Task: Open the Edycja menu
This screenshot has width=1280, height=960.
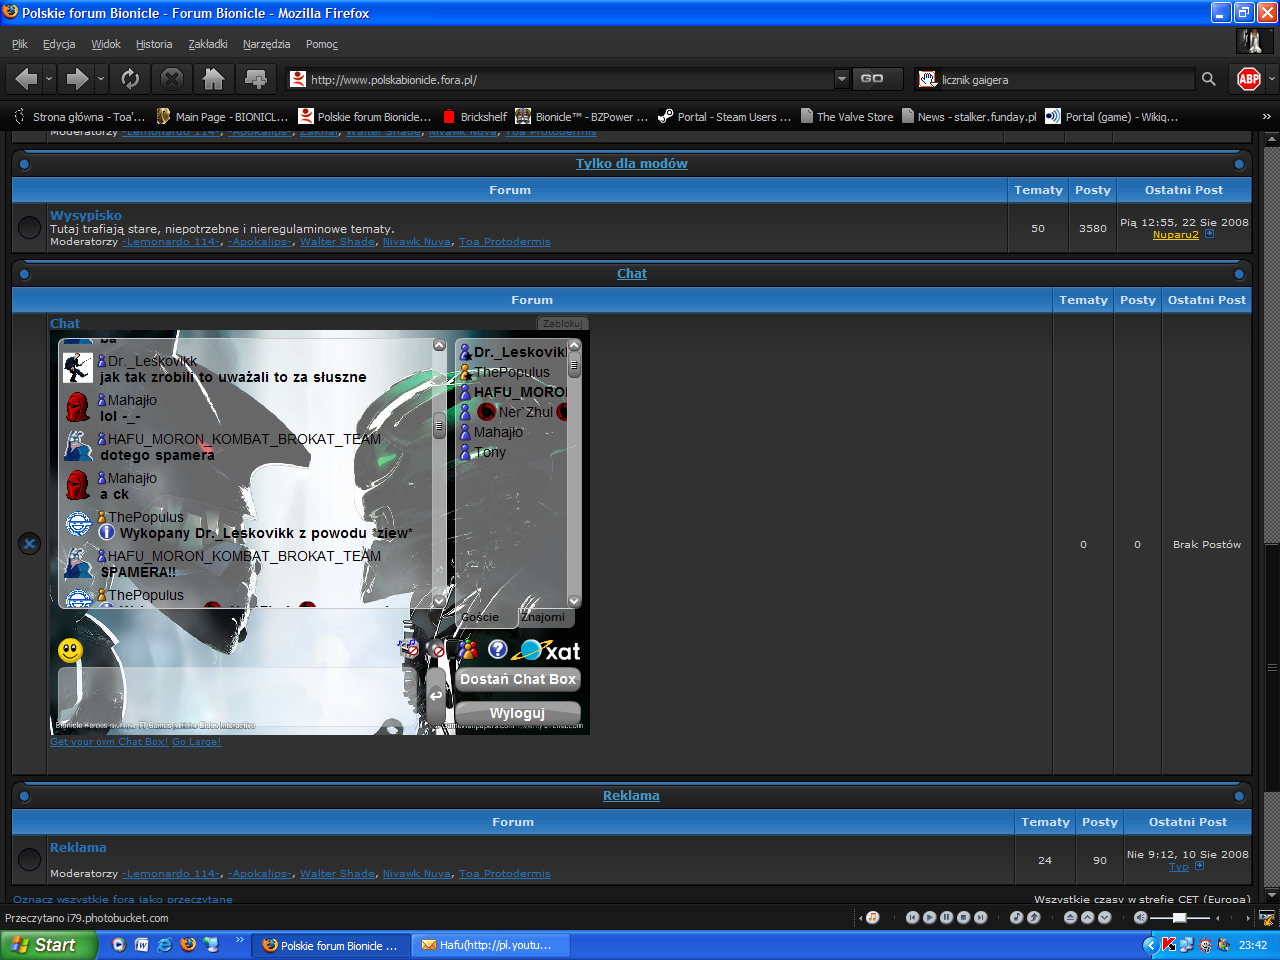Action: click(59, 44)
